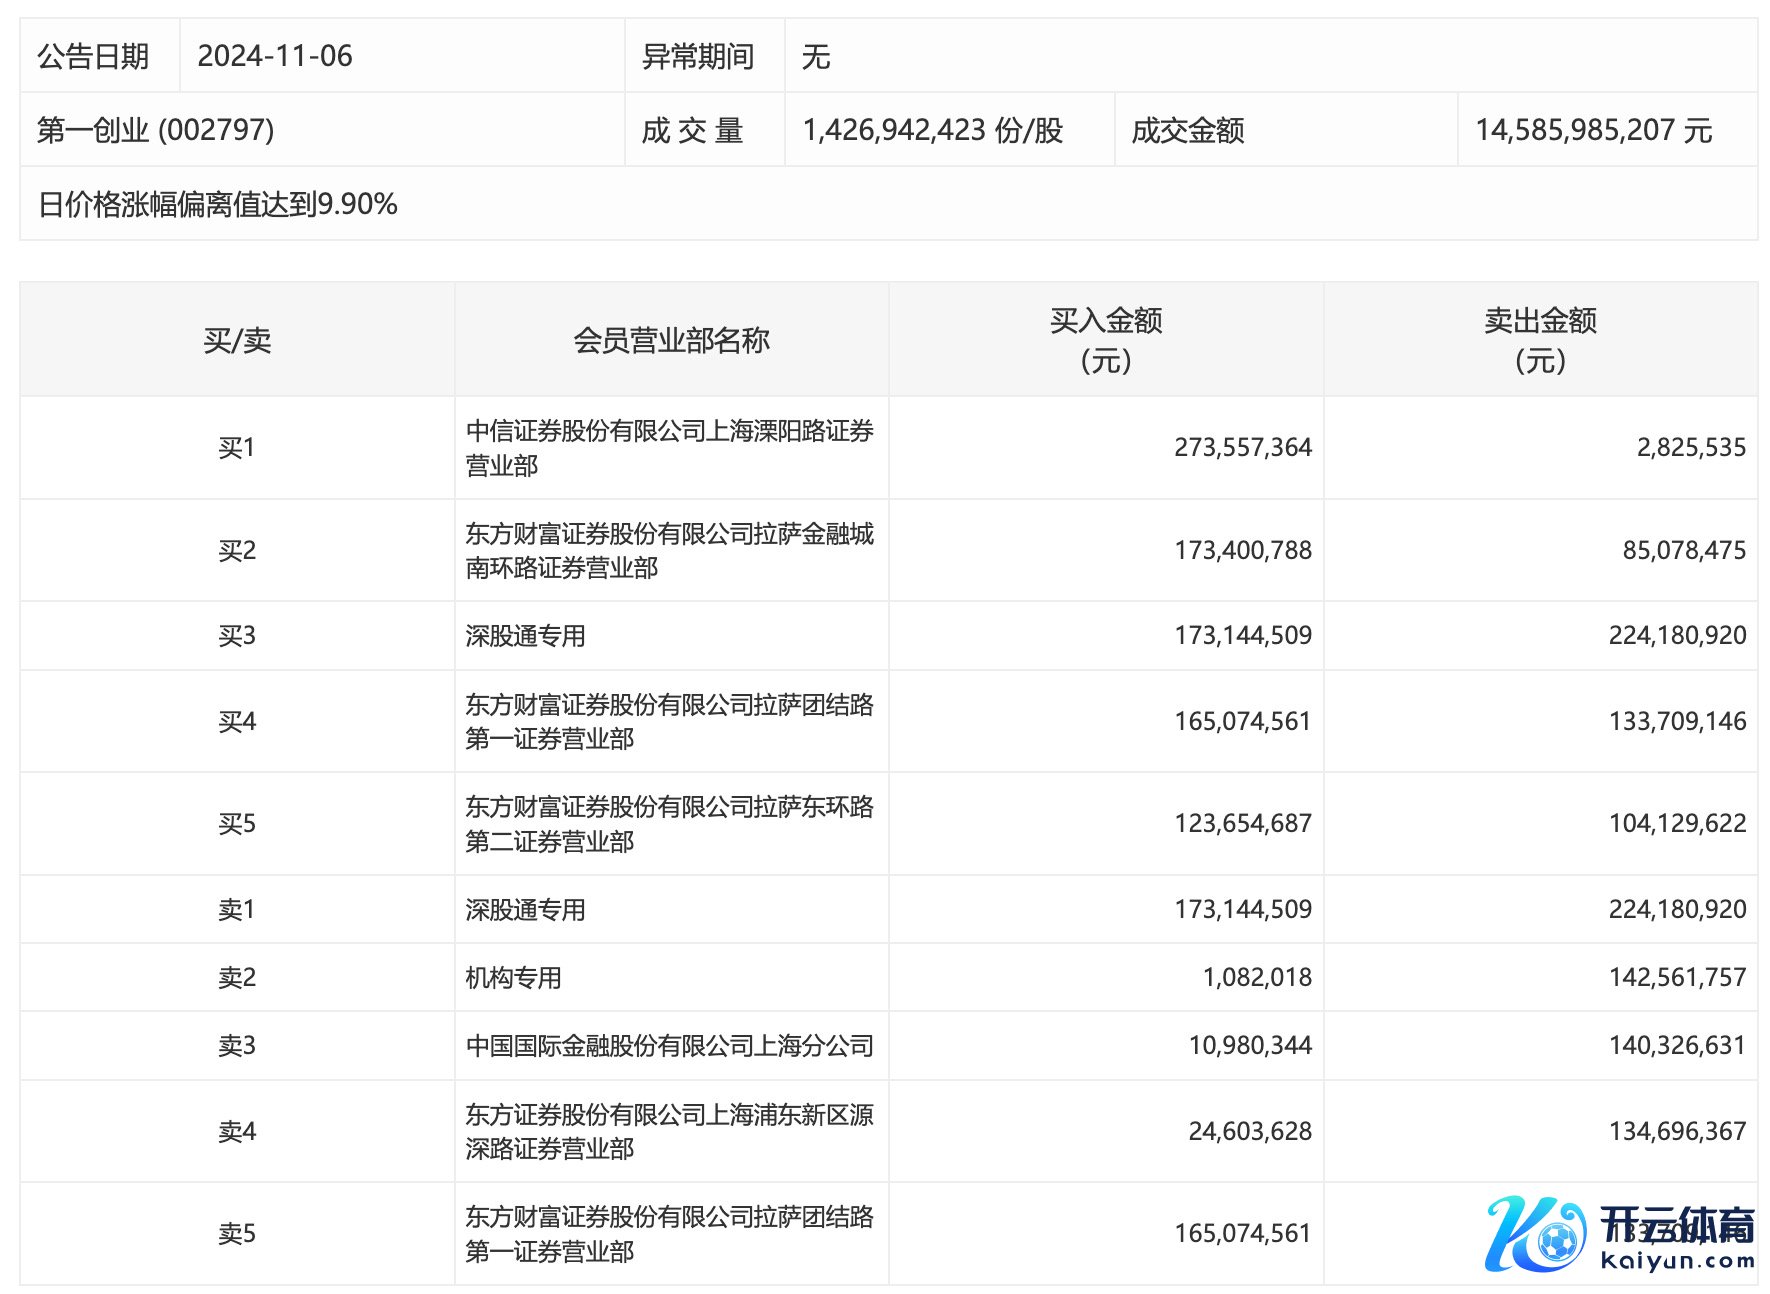The width and height of the screenshot is (1770, 1294).
Task: Click the buy amount 273,557,364 in row 买1
Action: click(x=1242, y=448)
